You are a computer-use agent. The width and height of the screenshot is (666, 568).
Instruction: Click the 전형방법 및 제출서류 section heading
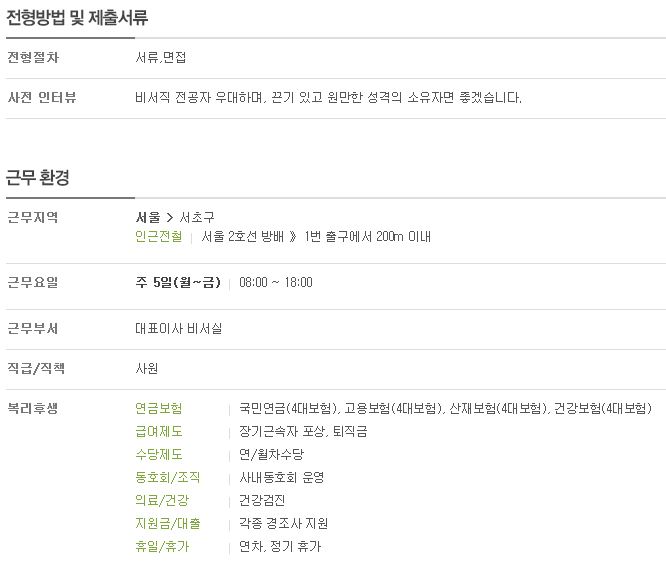coord(77,17)
